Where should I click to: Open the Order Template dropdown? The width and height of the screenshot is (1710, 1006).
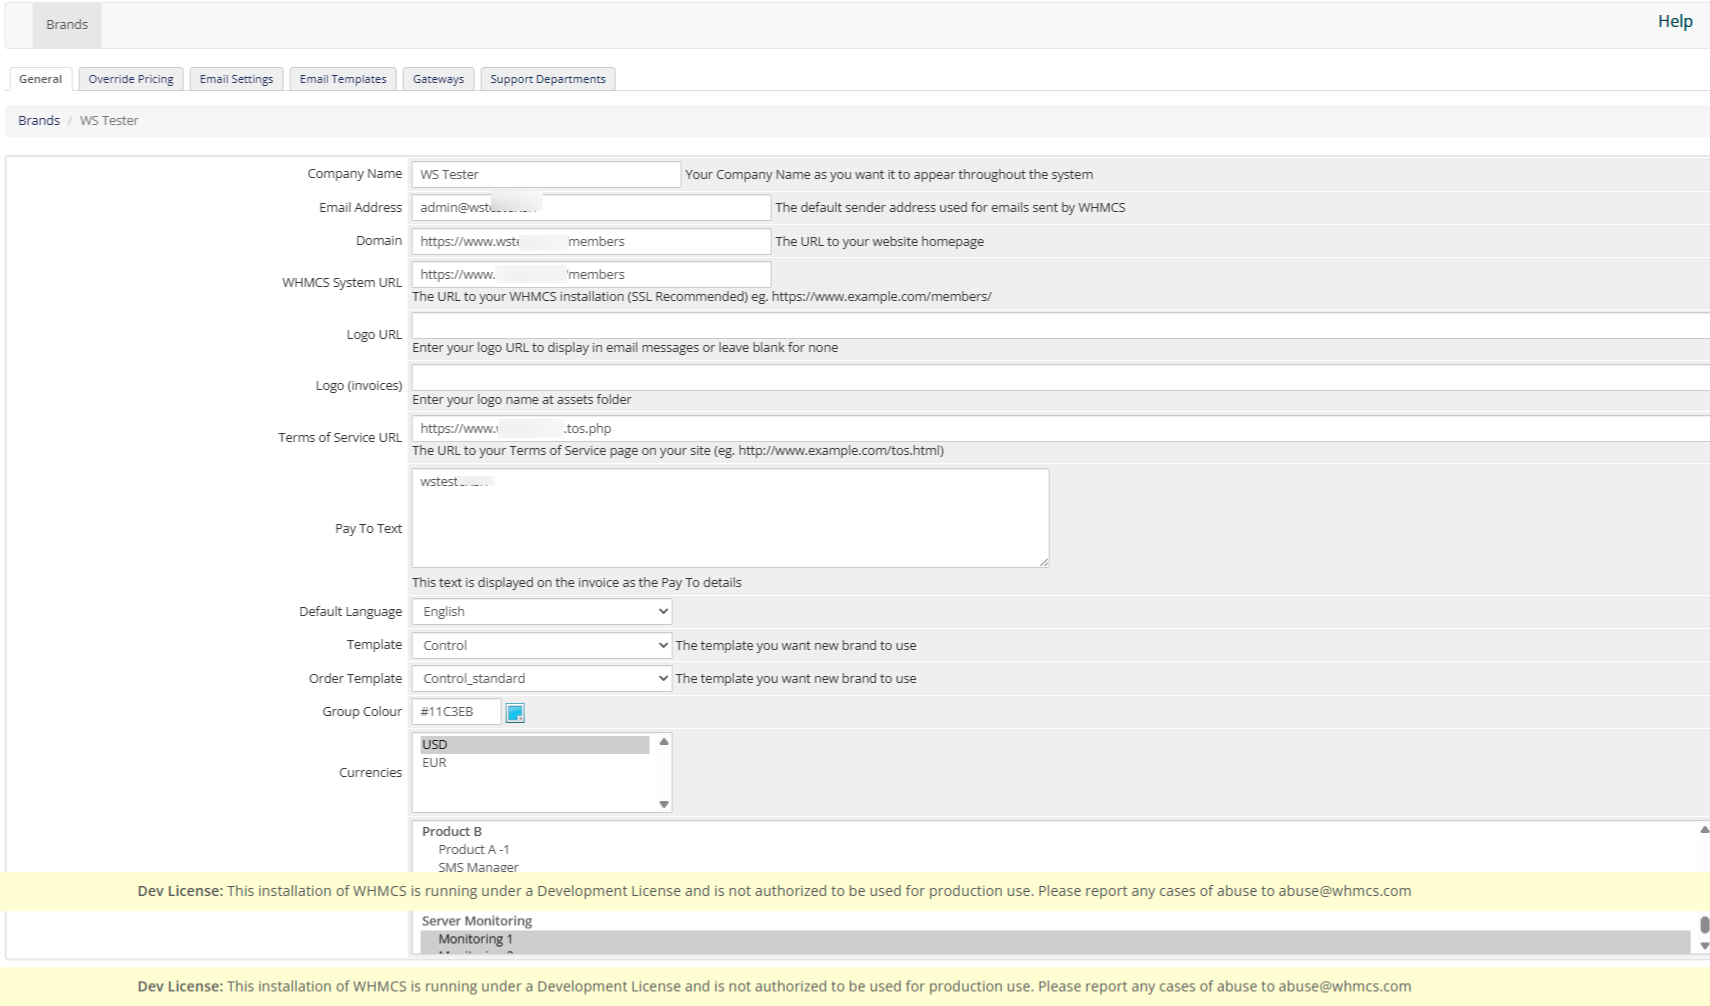[x=541, y=679]
